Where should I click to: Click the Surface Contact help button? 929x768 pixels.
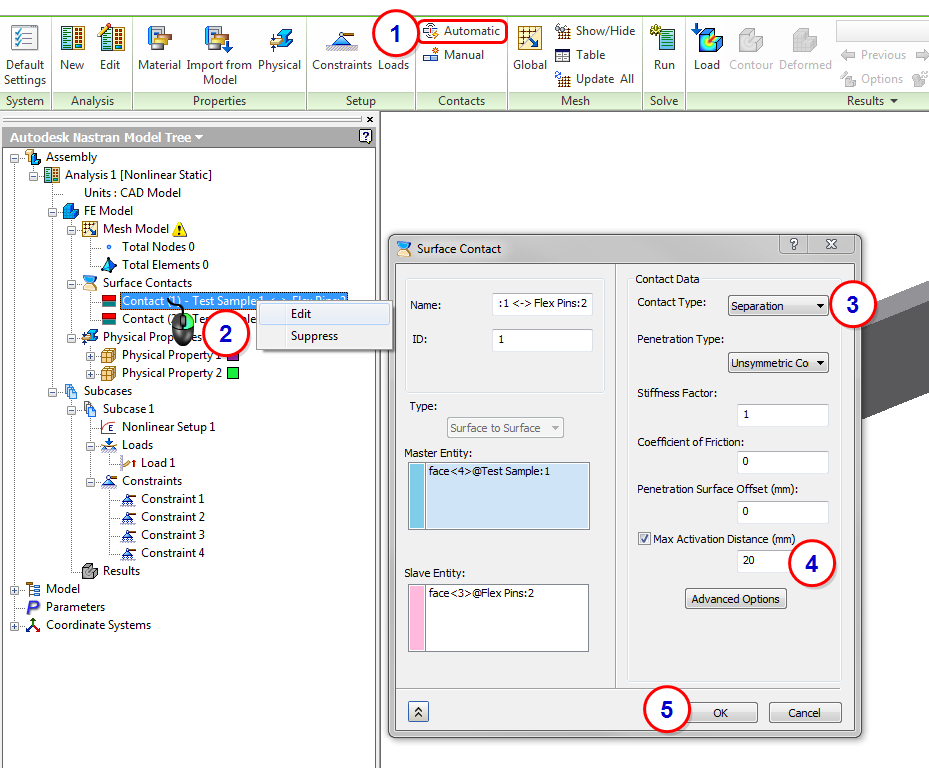point(794,244)
